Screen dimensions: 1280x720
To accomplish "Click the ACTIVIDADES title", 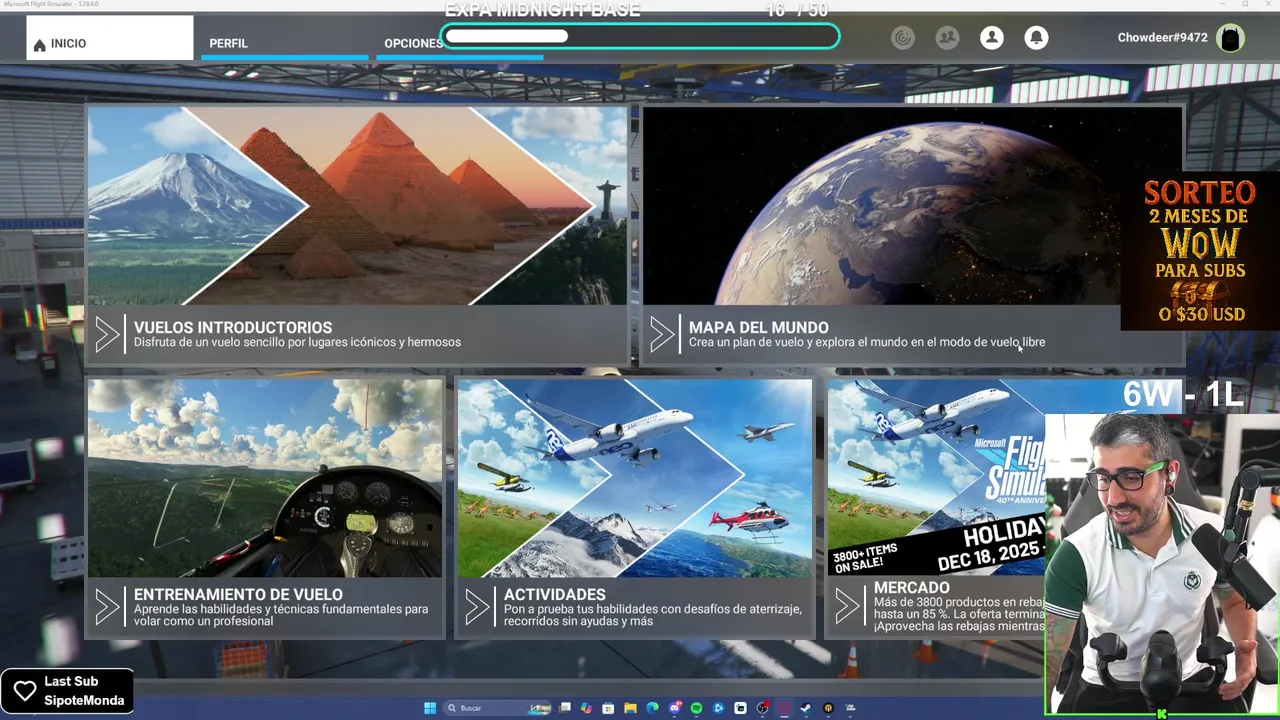I will (x=555, y=594).
